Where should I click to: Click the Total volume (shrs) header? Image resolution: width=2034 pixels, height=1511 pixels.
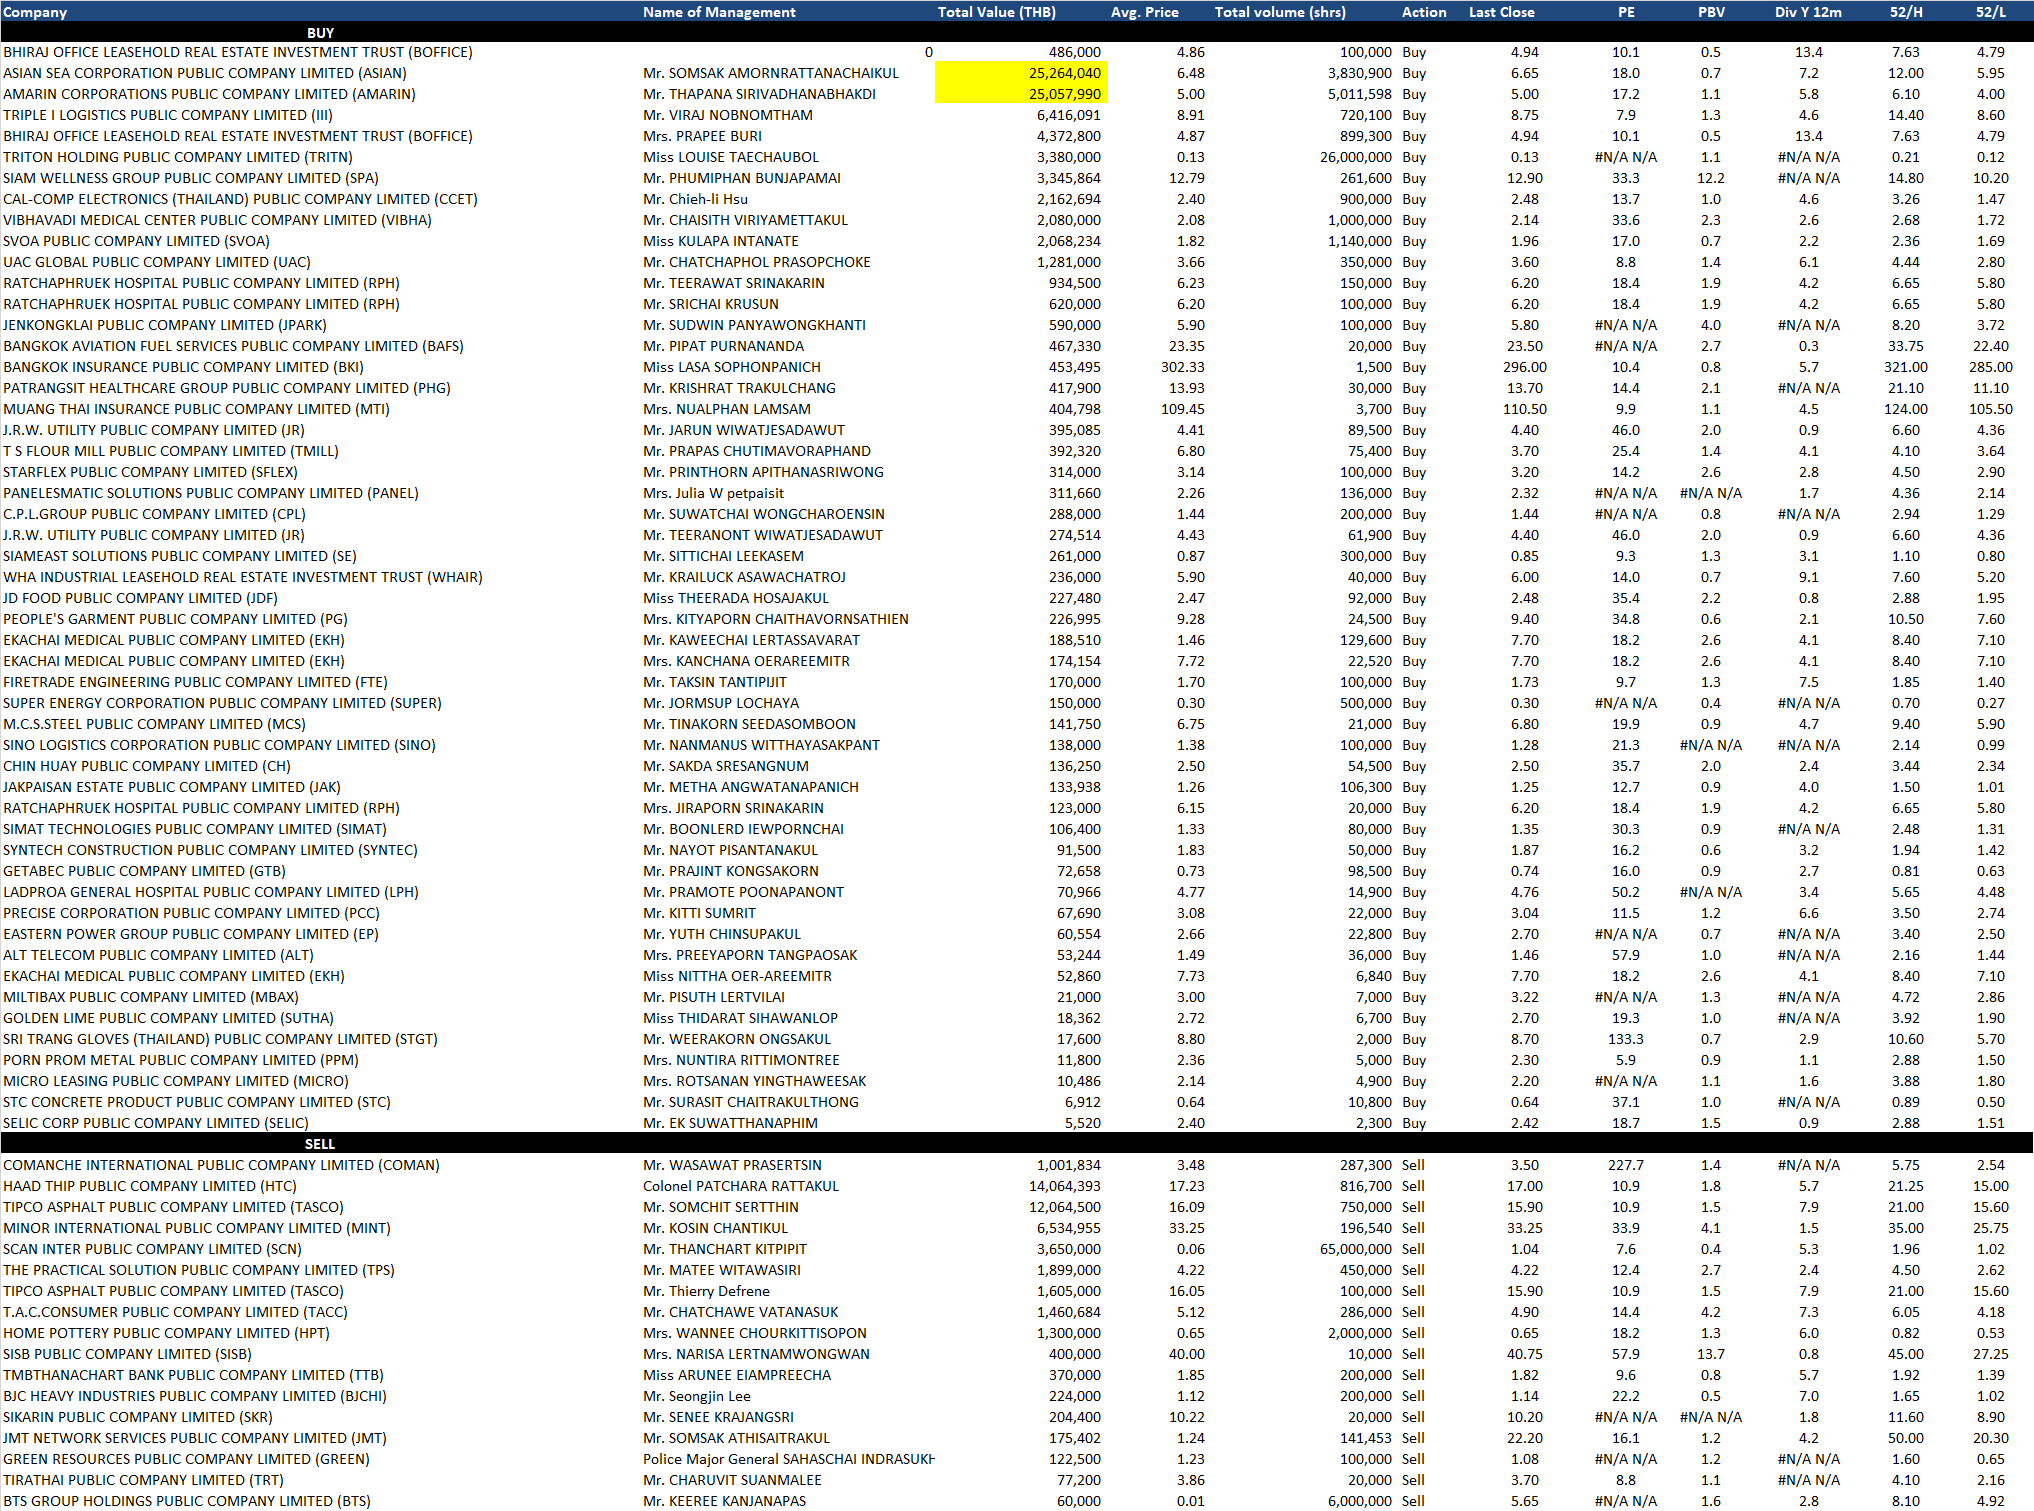pos(1280,12)
